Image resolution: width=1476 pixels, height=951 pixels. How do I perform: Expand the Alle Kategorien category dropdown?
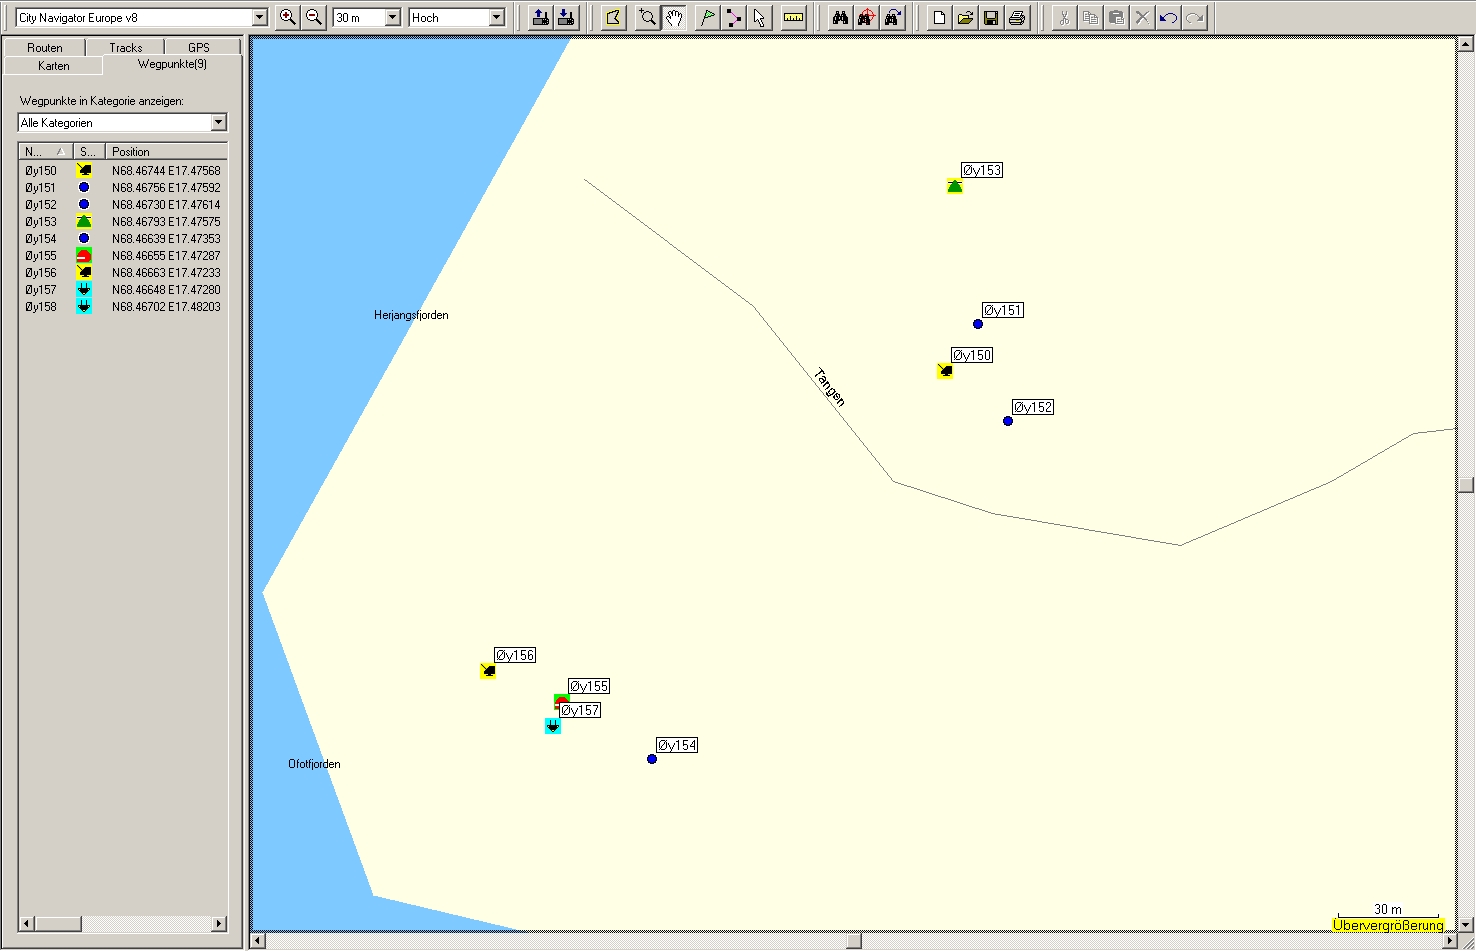[219, 123]
